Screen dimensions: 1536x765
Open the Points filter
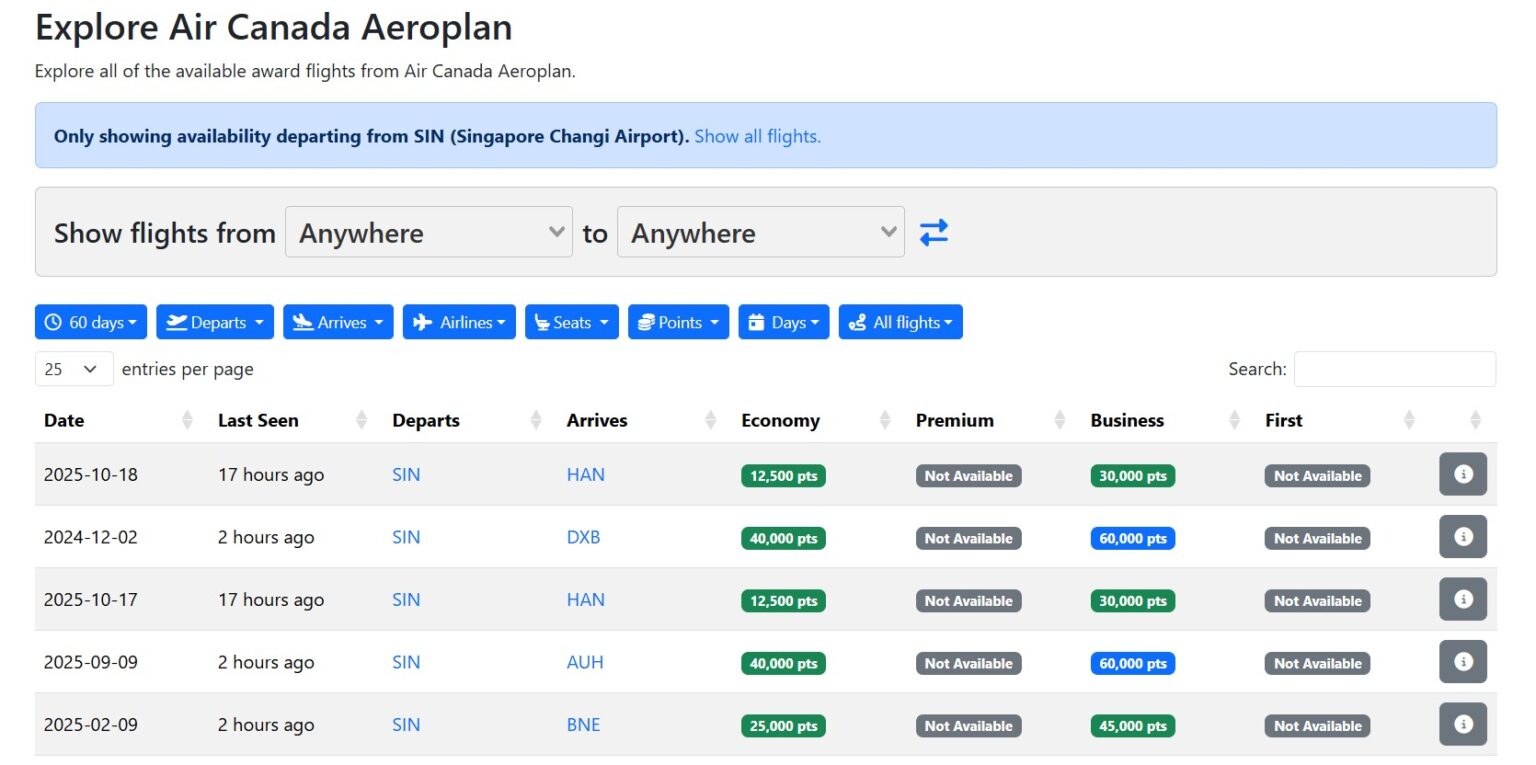(678, 321)
